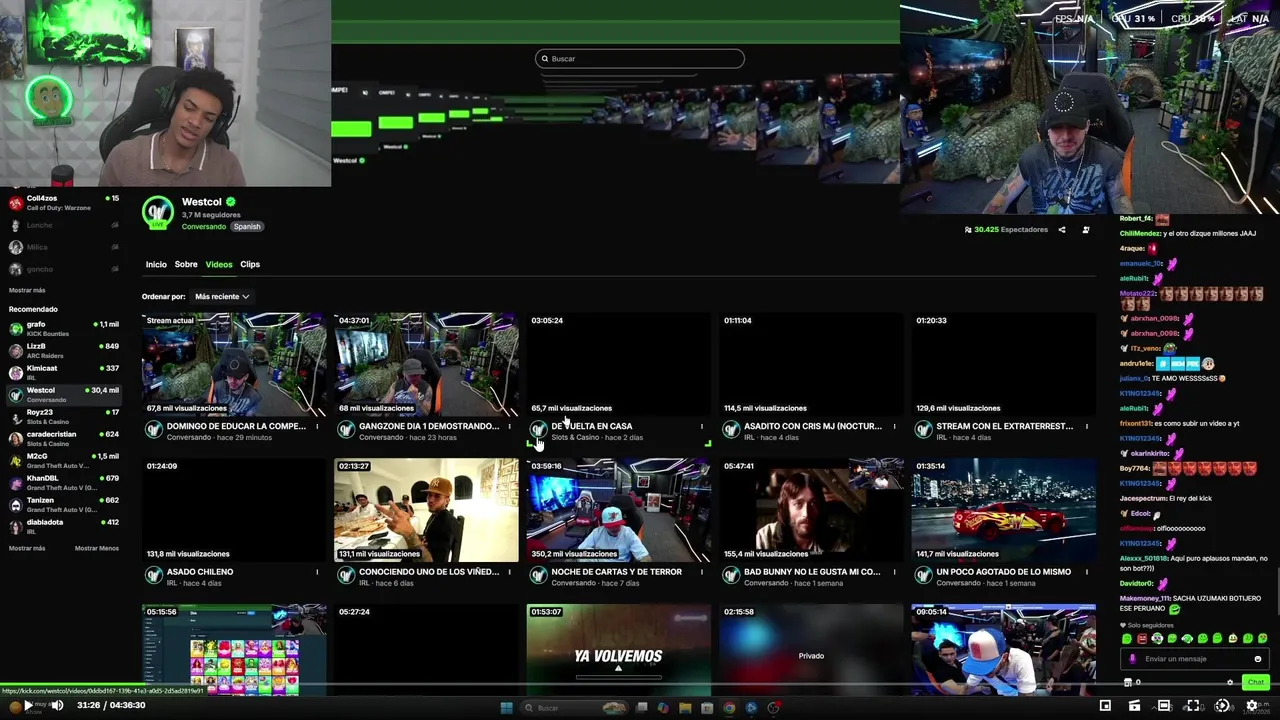Open chat settings gear icon

pos(1230,683)
